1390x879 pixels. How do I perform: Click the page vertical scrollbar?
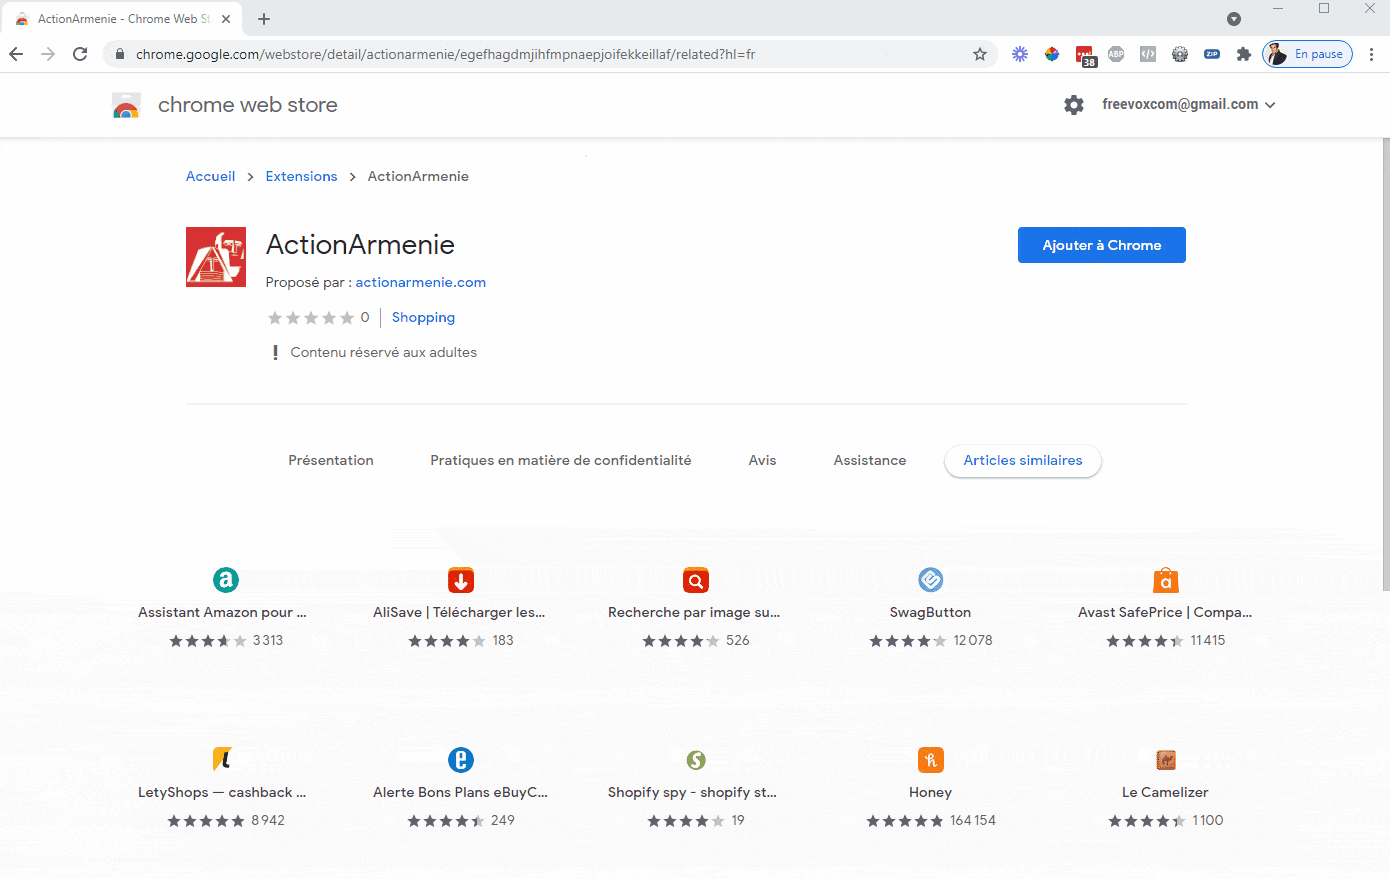tap(1384, 363)
